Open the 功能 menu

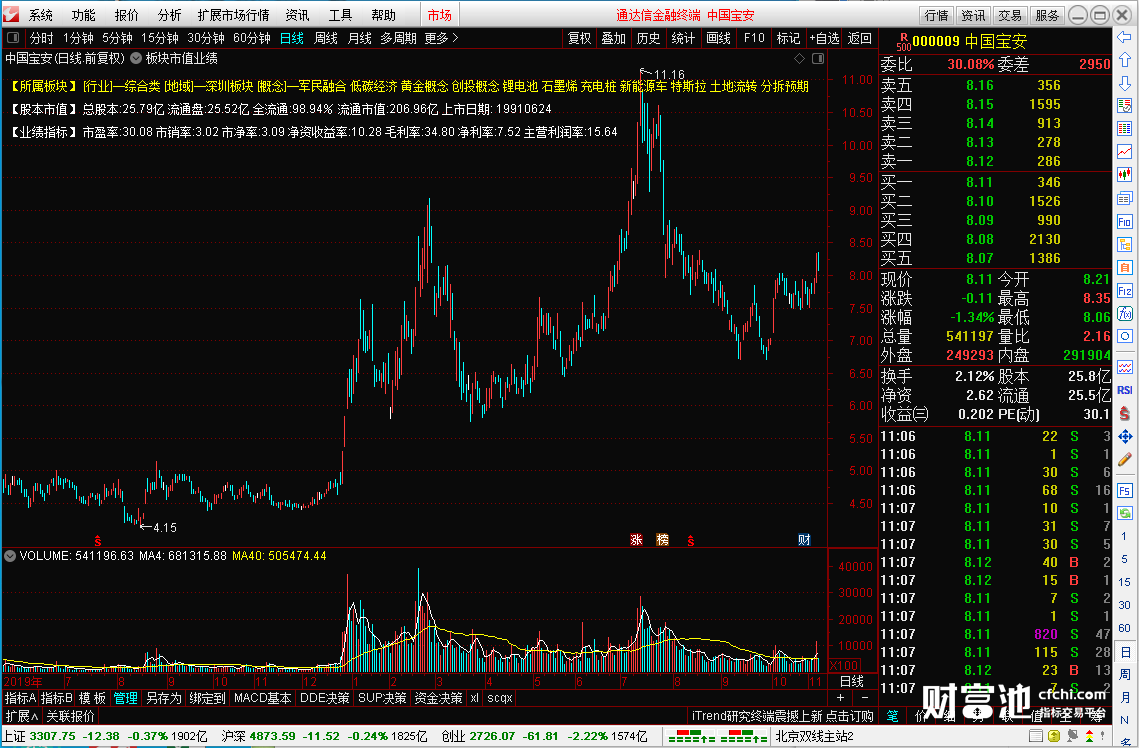pyautogui.click(x=84, y=15)
